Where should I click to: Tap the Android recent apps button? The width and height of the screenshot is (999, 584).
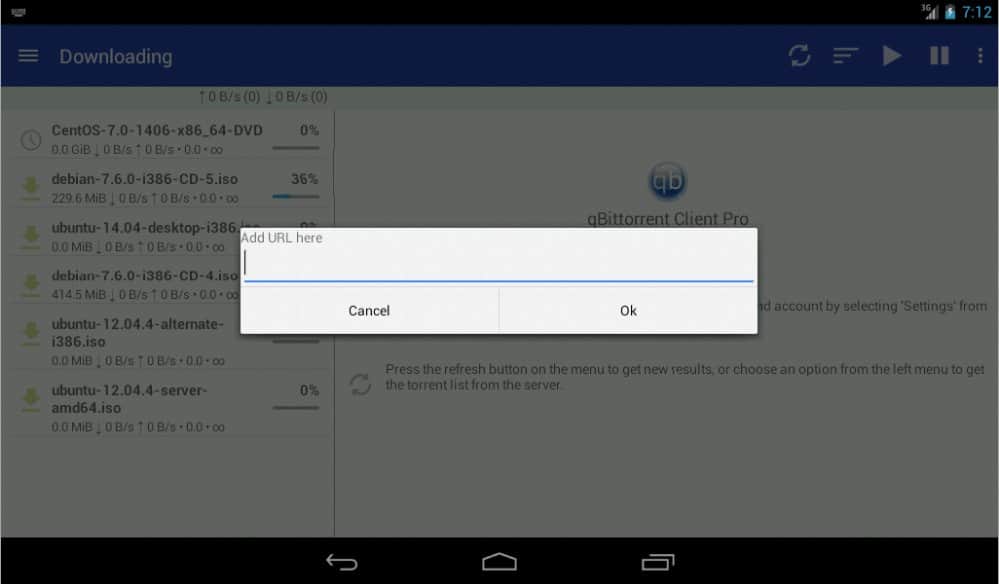657,562
